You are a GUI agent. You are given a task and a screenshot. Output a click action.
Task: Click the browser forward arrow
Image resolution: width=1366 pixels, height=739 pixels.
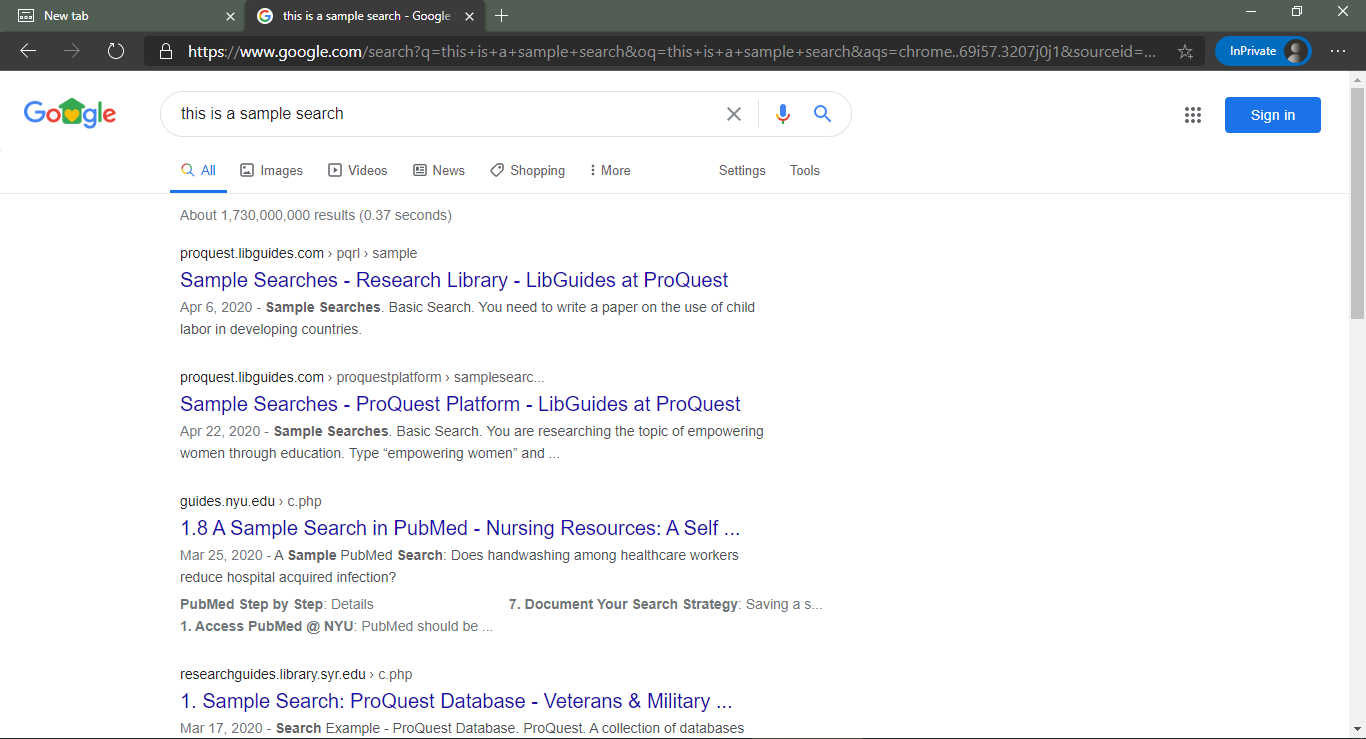click(x=72, y=51)
